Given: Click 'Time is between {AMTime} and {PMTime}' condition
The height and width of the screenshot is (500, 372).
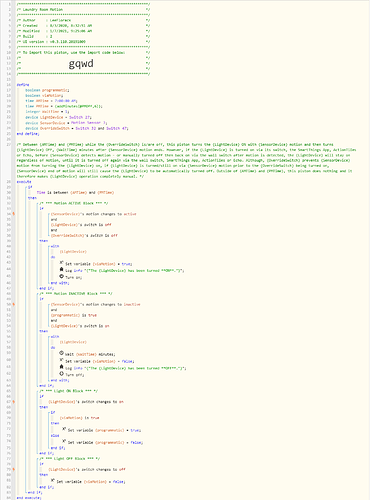Looking at the screenshot, I should tap(75, 192).
